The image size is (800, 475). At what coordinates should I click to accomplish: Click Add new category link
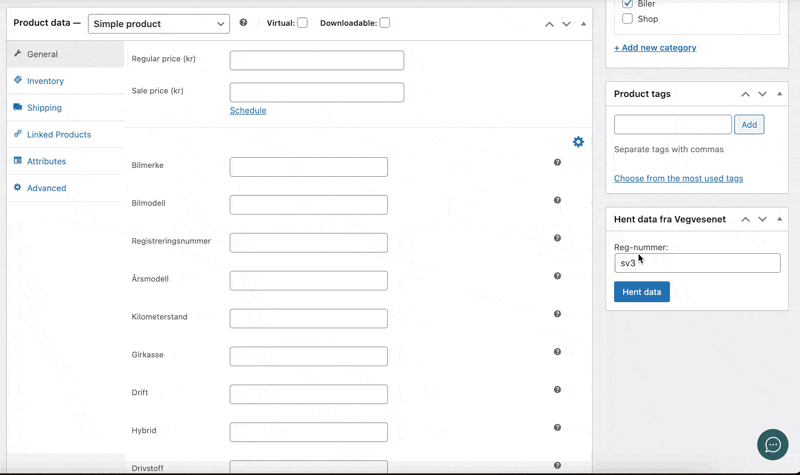coord(655,47)
